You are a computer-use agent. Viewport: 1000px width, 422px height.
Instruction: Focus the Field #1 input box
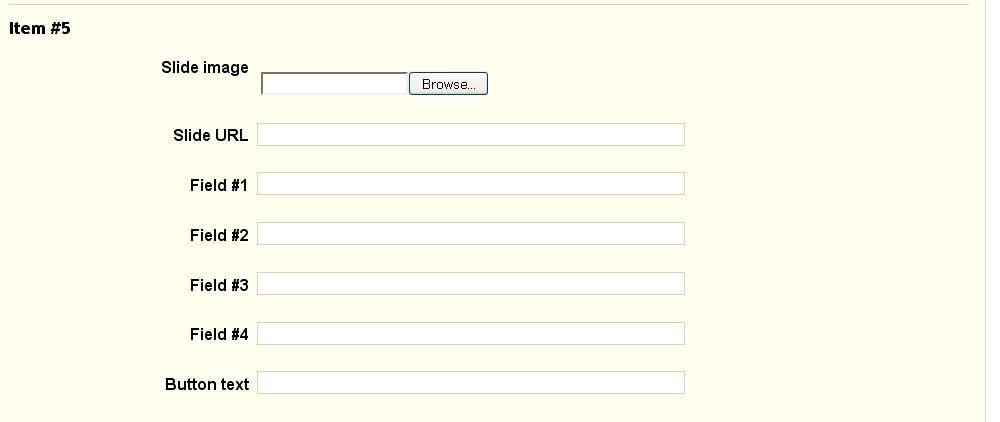click(x=470, y=184)
